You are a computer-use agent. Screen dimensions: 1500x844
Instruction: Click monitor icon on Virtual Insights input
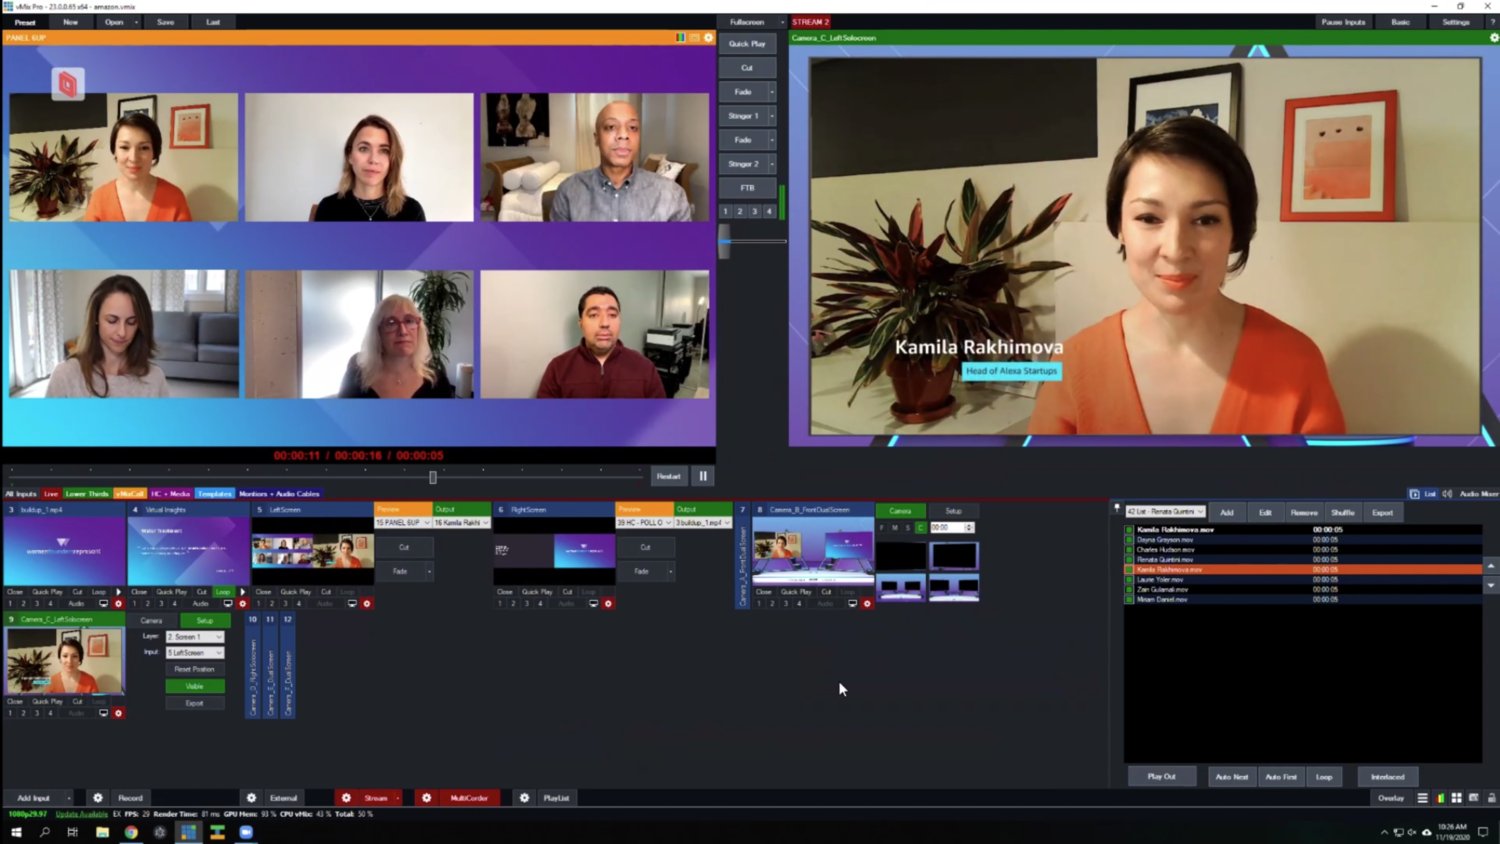coord(227,604)
